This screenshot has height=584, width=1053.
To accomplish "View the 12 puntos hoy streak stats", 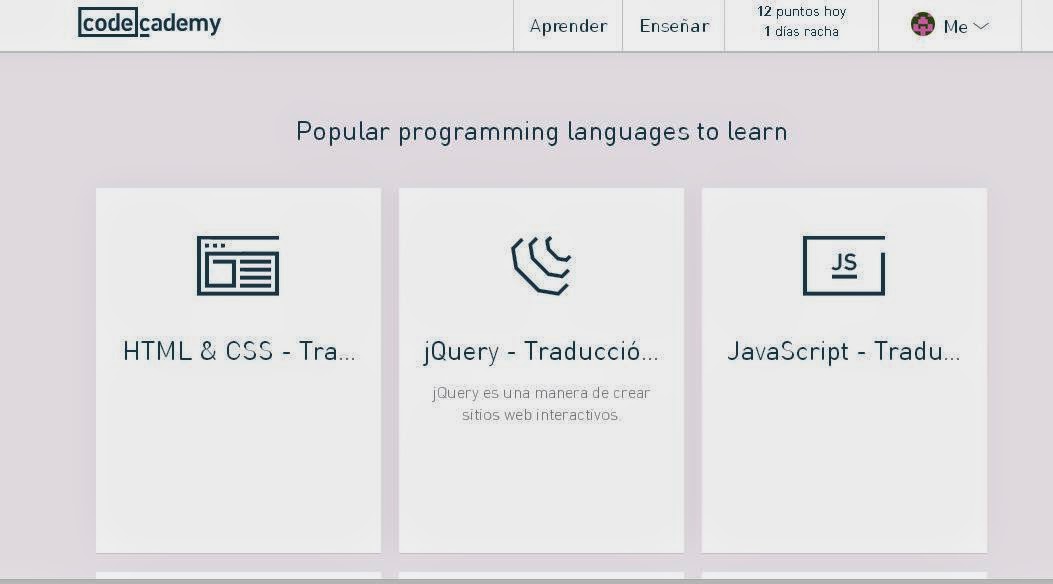I will coord(801,11).
